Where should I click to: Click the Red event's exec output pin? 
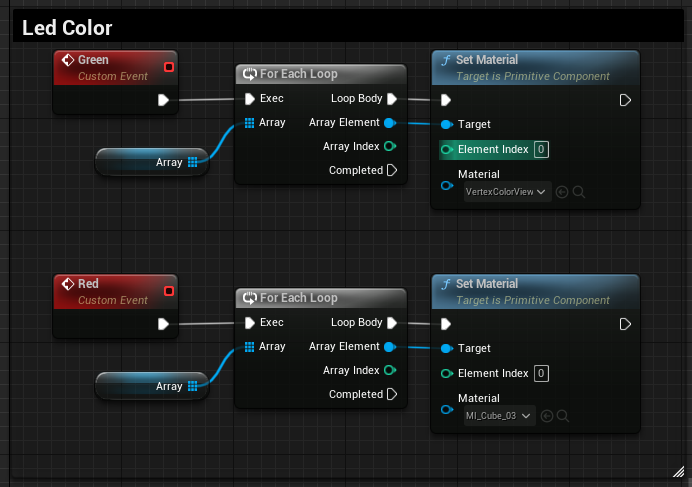(x=163, y=323)
